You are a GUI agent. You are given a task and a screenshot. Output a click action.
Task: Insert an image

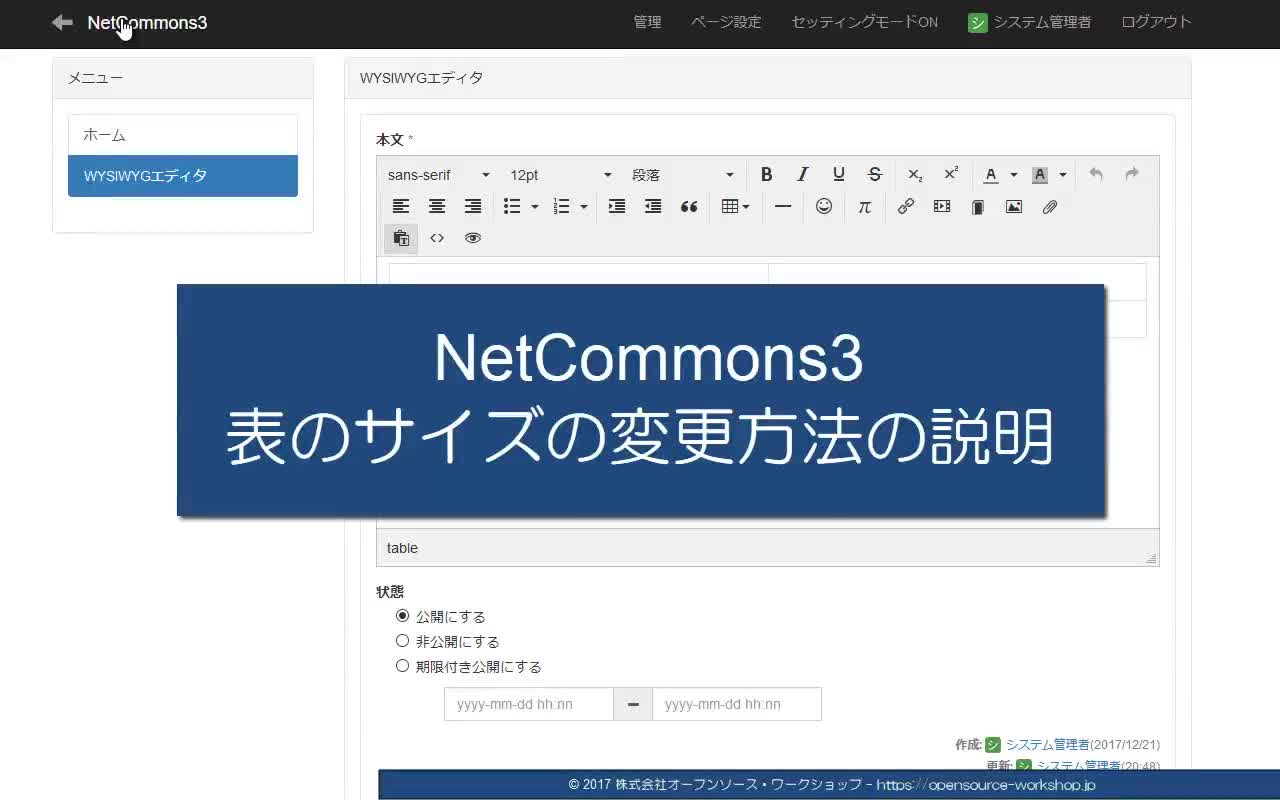(1014, 206)
